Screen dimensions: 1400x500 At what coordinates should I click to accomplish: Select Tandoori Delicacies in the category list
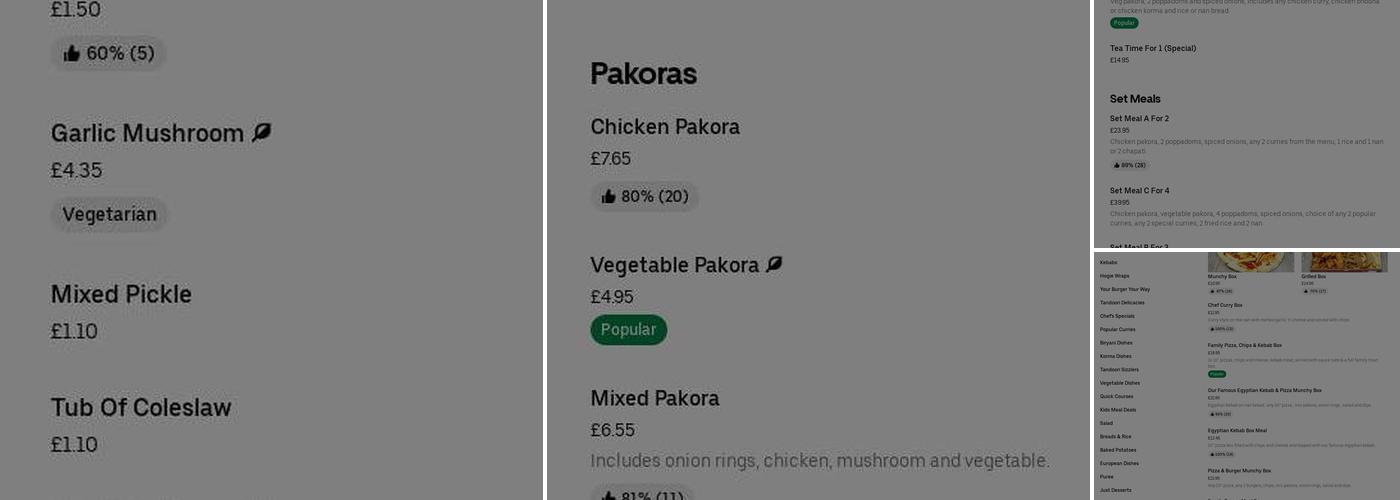[x=1122, y=302]
